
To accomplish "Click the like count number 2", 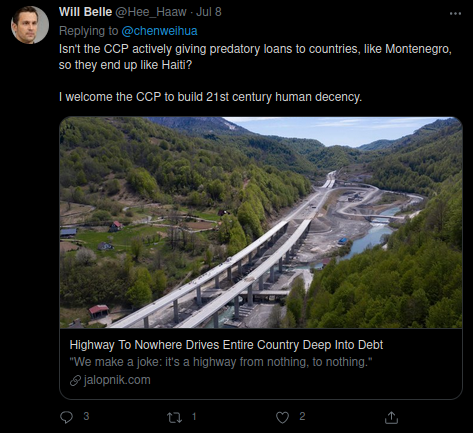I will point(302,416).
